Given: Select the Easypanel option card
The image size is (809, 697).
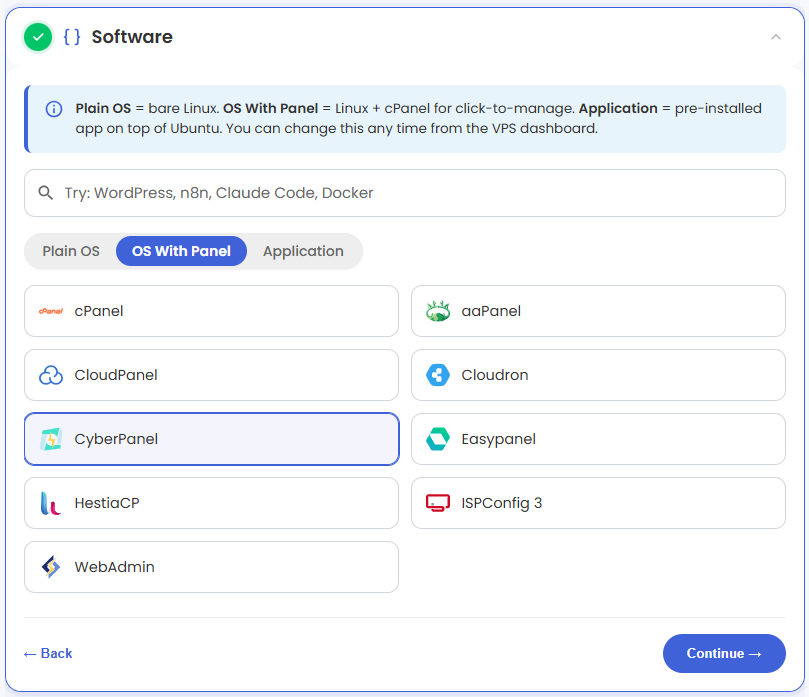Looking at the screenshot, I should tap(598, 439).
